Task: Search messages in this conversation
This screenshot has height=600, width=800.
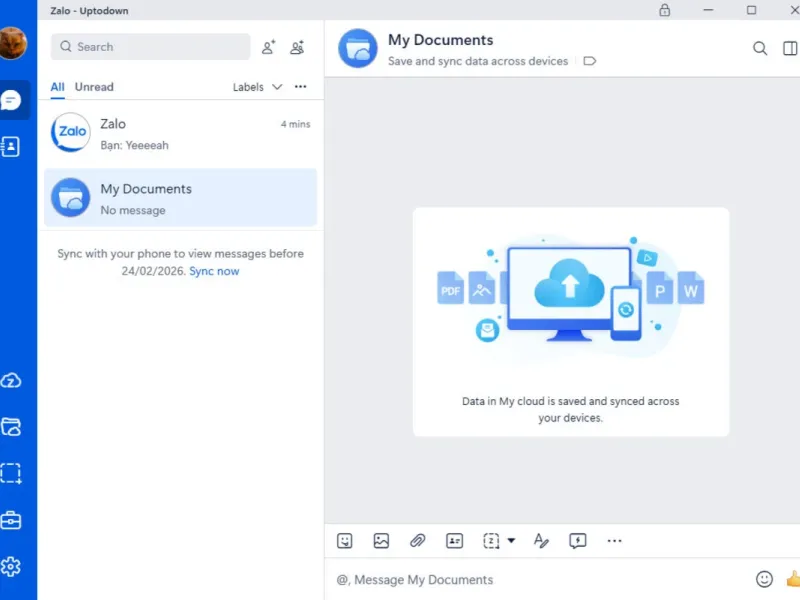Action: 760,48
